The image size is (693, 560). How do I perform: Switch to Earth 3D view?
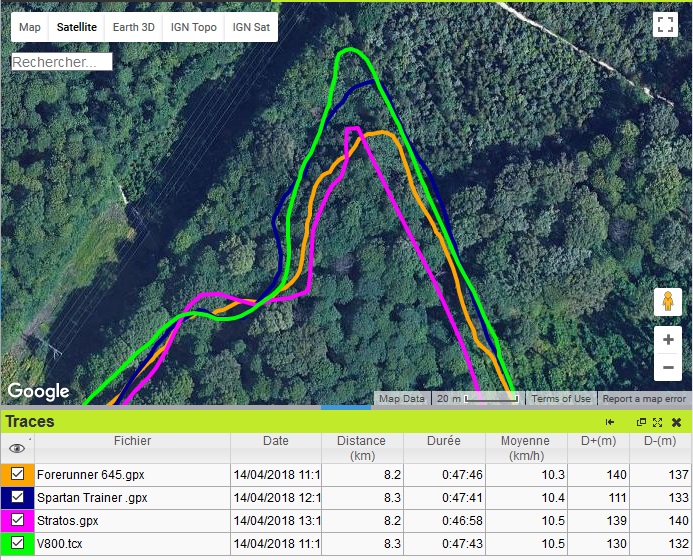(133, 27)
